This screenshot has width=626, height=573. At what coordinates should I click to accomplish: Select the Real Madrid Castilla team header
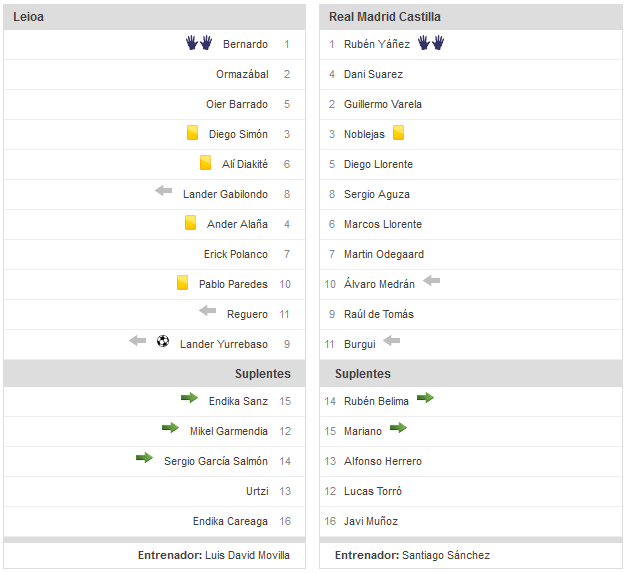(x=471, y=17)
